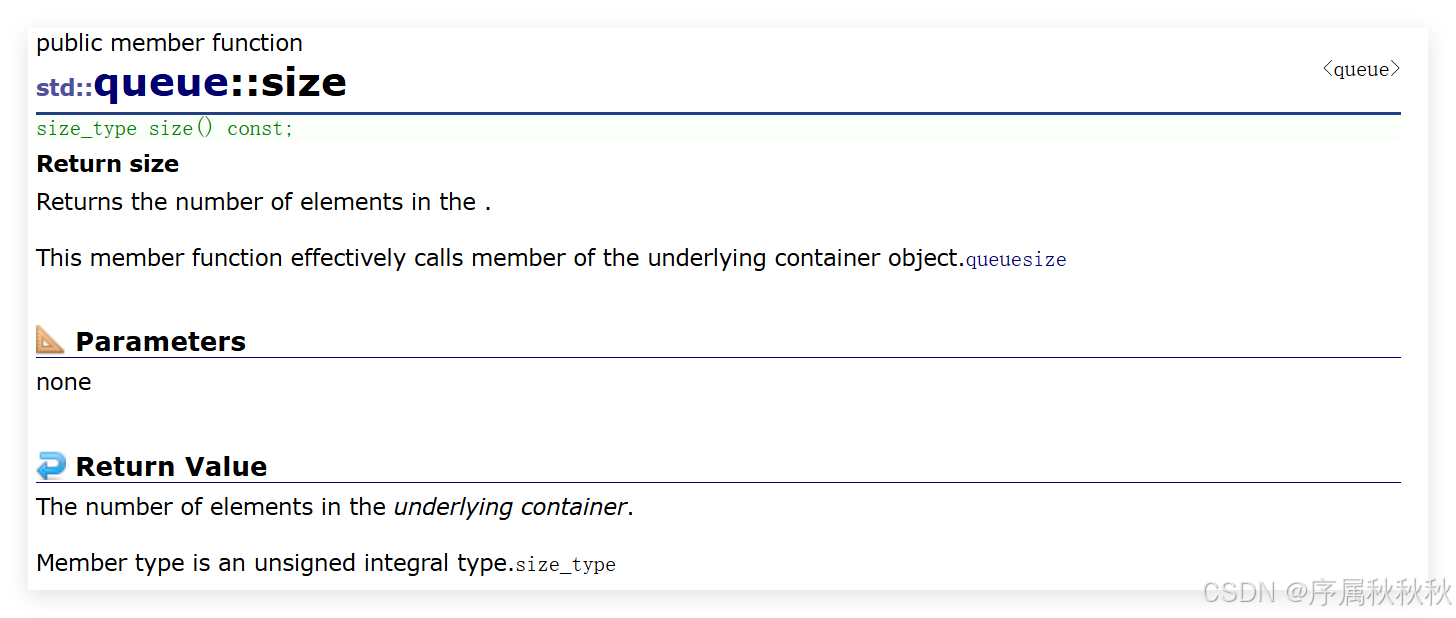Screen dimensions: 1456x618
Task: Click the 'queue' class name in title
Action: [161, 82]
